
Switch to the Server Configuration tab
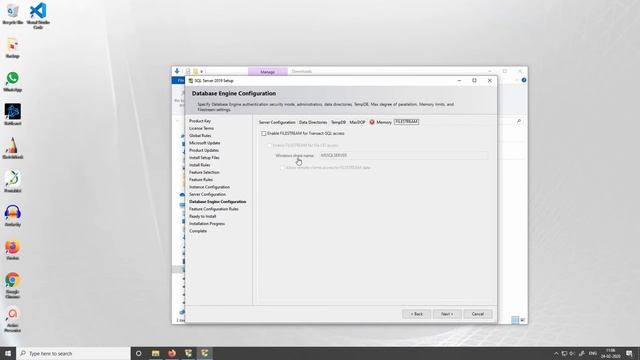277,122
